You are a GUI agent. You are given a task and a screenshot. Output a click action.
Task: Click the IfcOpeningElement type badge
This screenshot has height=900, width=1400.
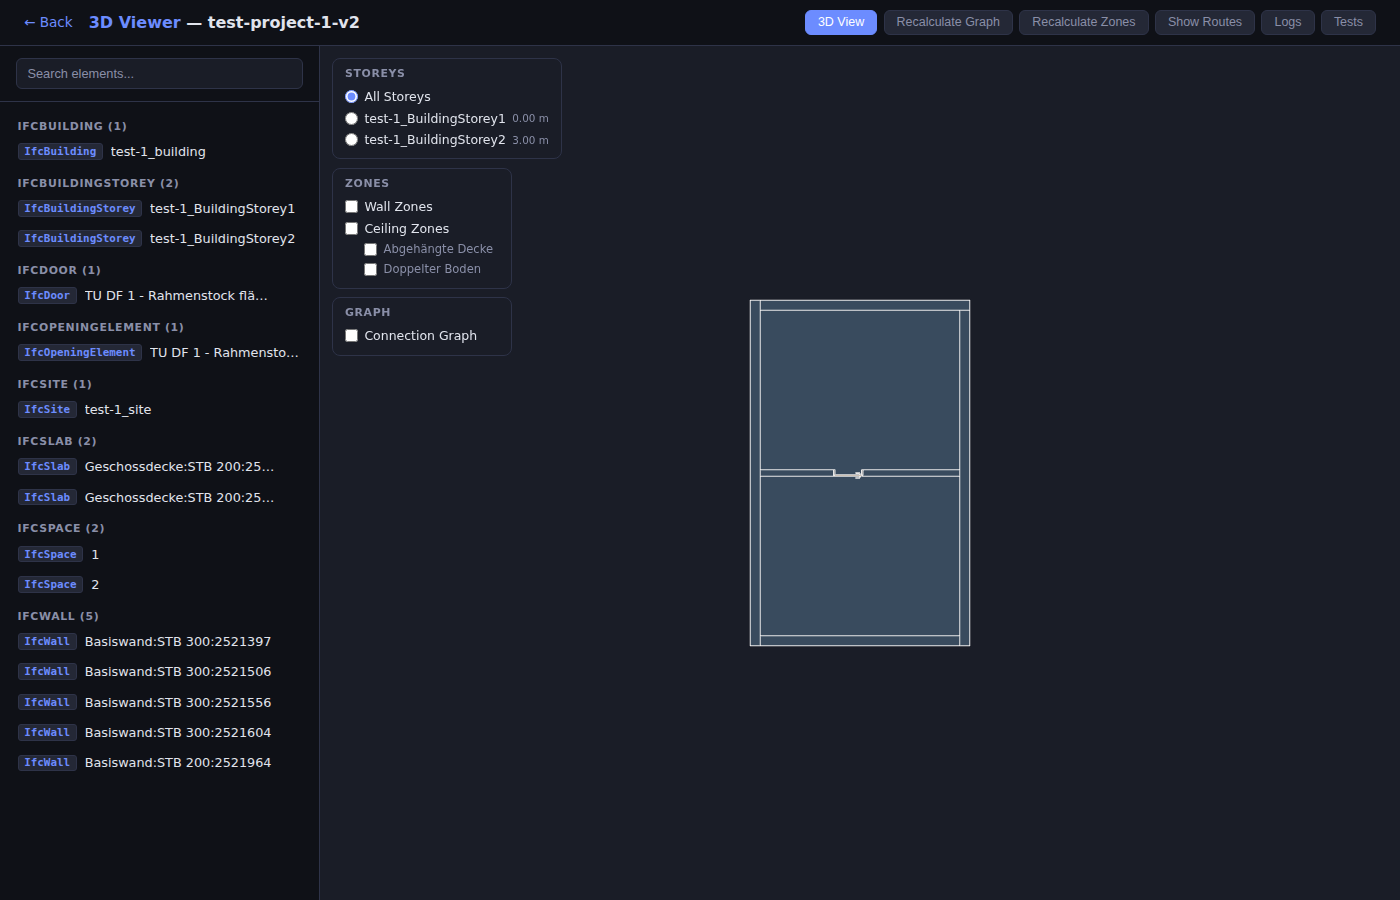coord(79,352)
